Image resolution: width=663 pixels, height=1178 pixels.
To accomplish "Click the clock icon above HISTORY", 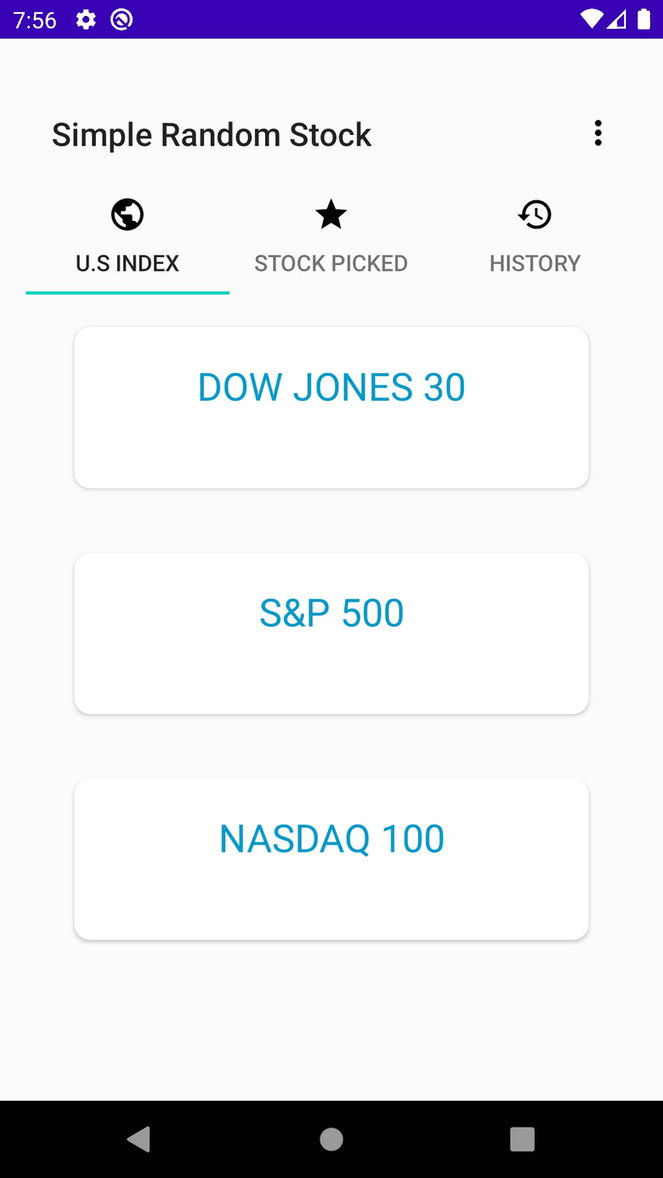I will pyautogui.click(x=535, y=214).
